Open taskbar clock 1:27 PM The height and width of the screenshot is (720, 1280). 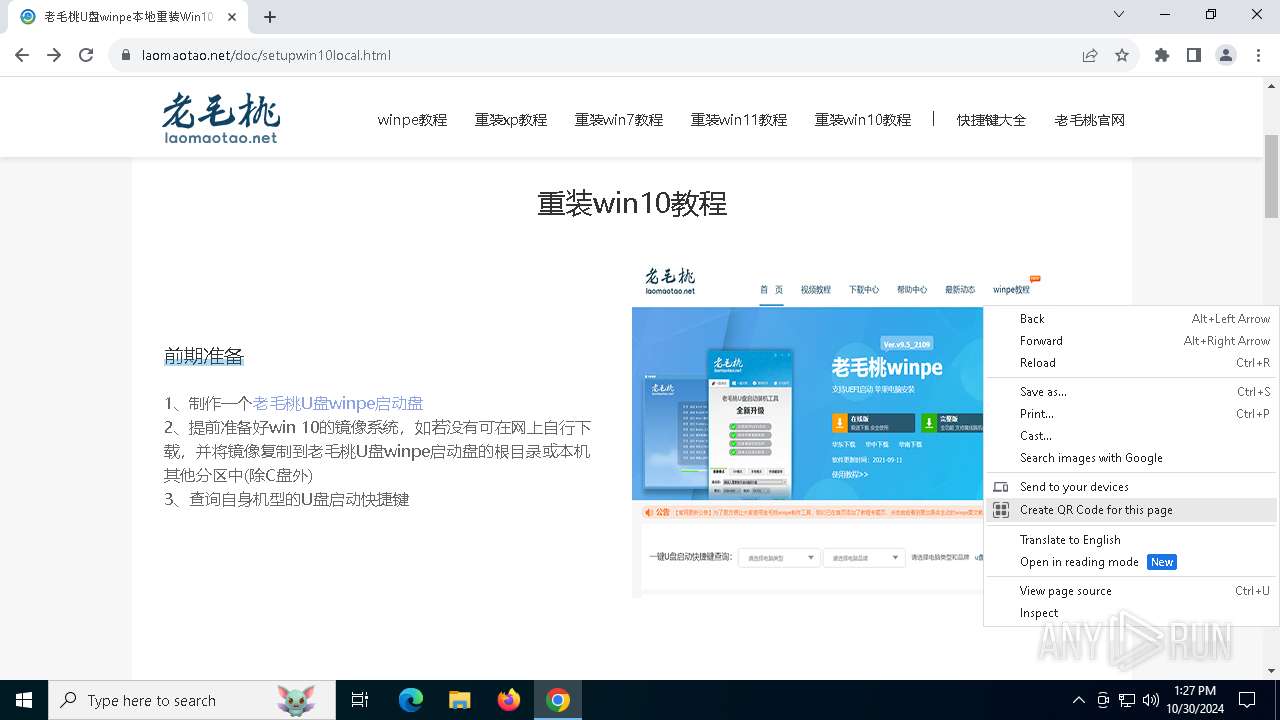tap(1194, 700)
